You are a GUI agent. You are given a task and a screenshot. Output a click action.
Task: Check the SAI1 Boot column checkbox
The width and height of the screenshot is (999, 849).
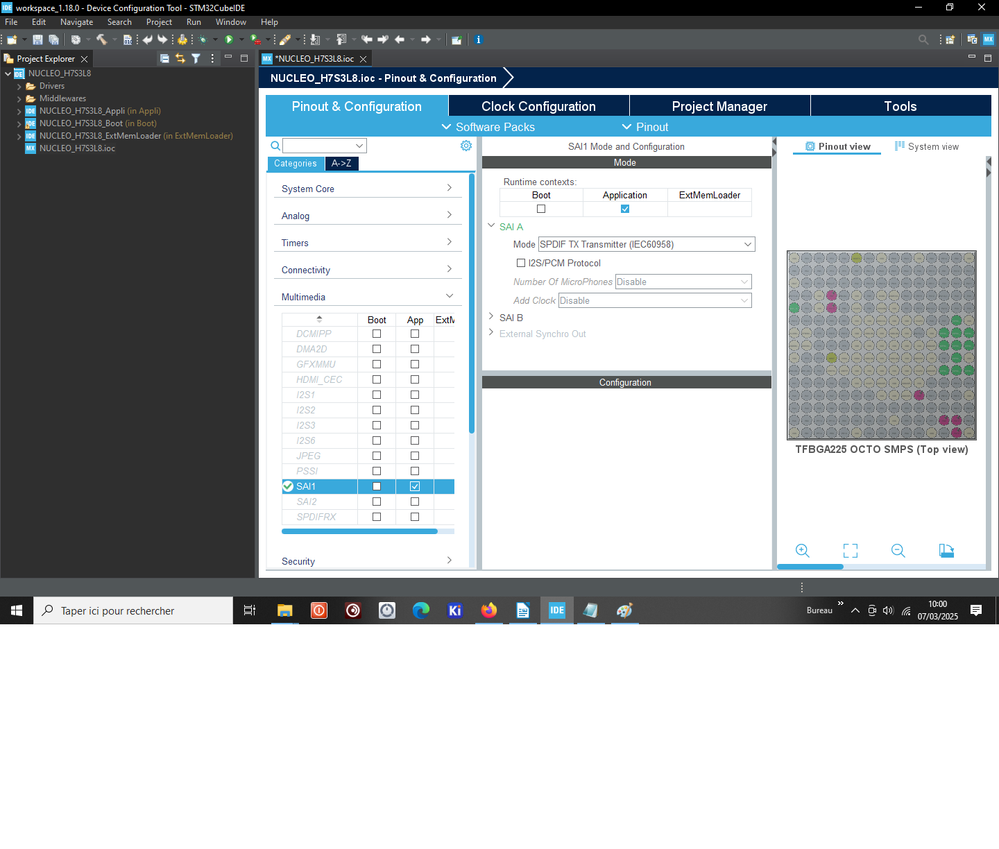(x=377, y=487)
